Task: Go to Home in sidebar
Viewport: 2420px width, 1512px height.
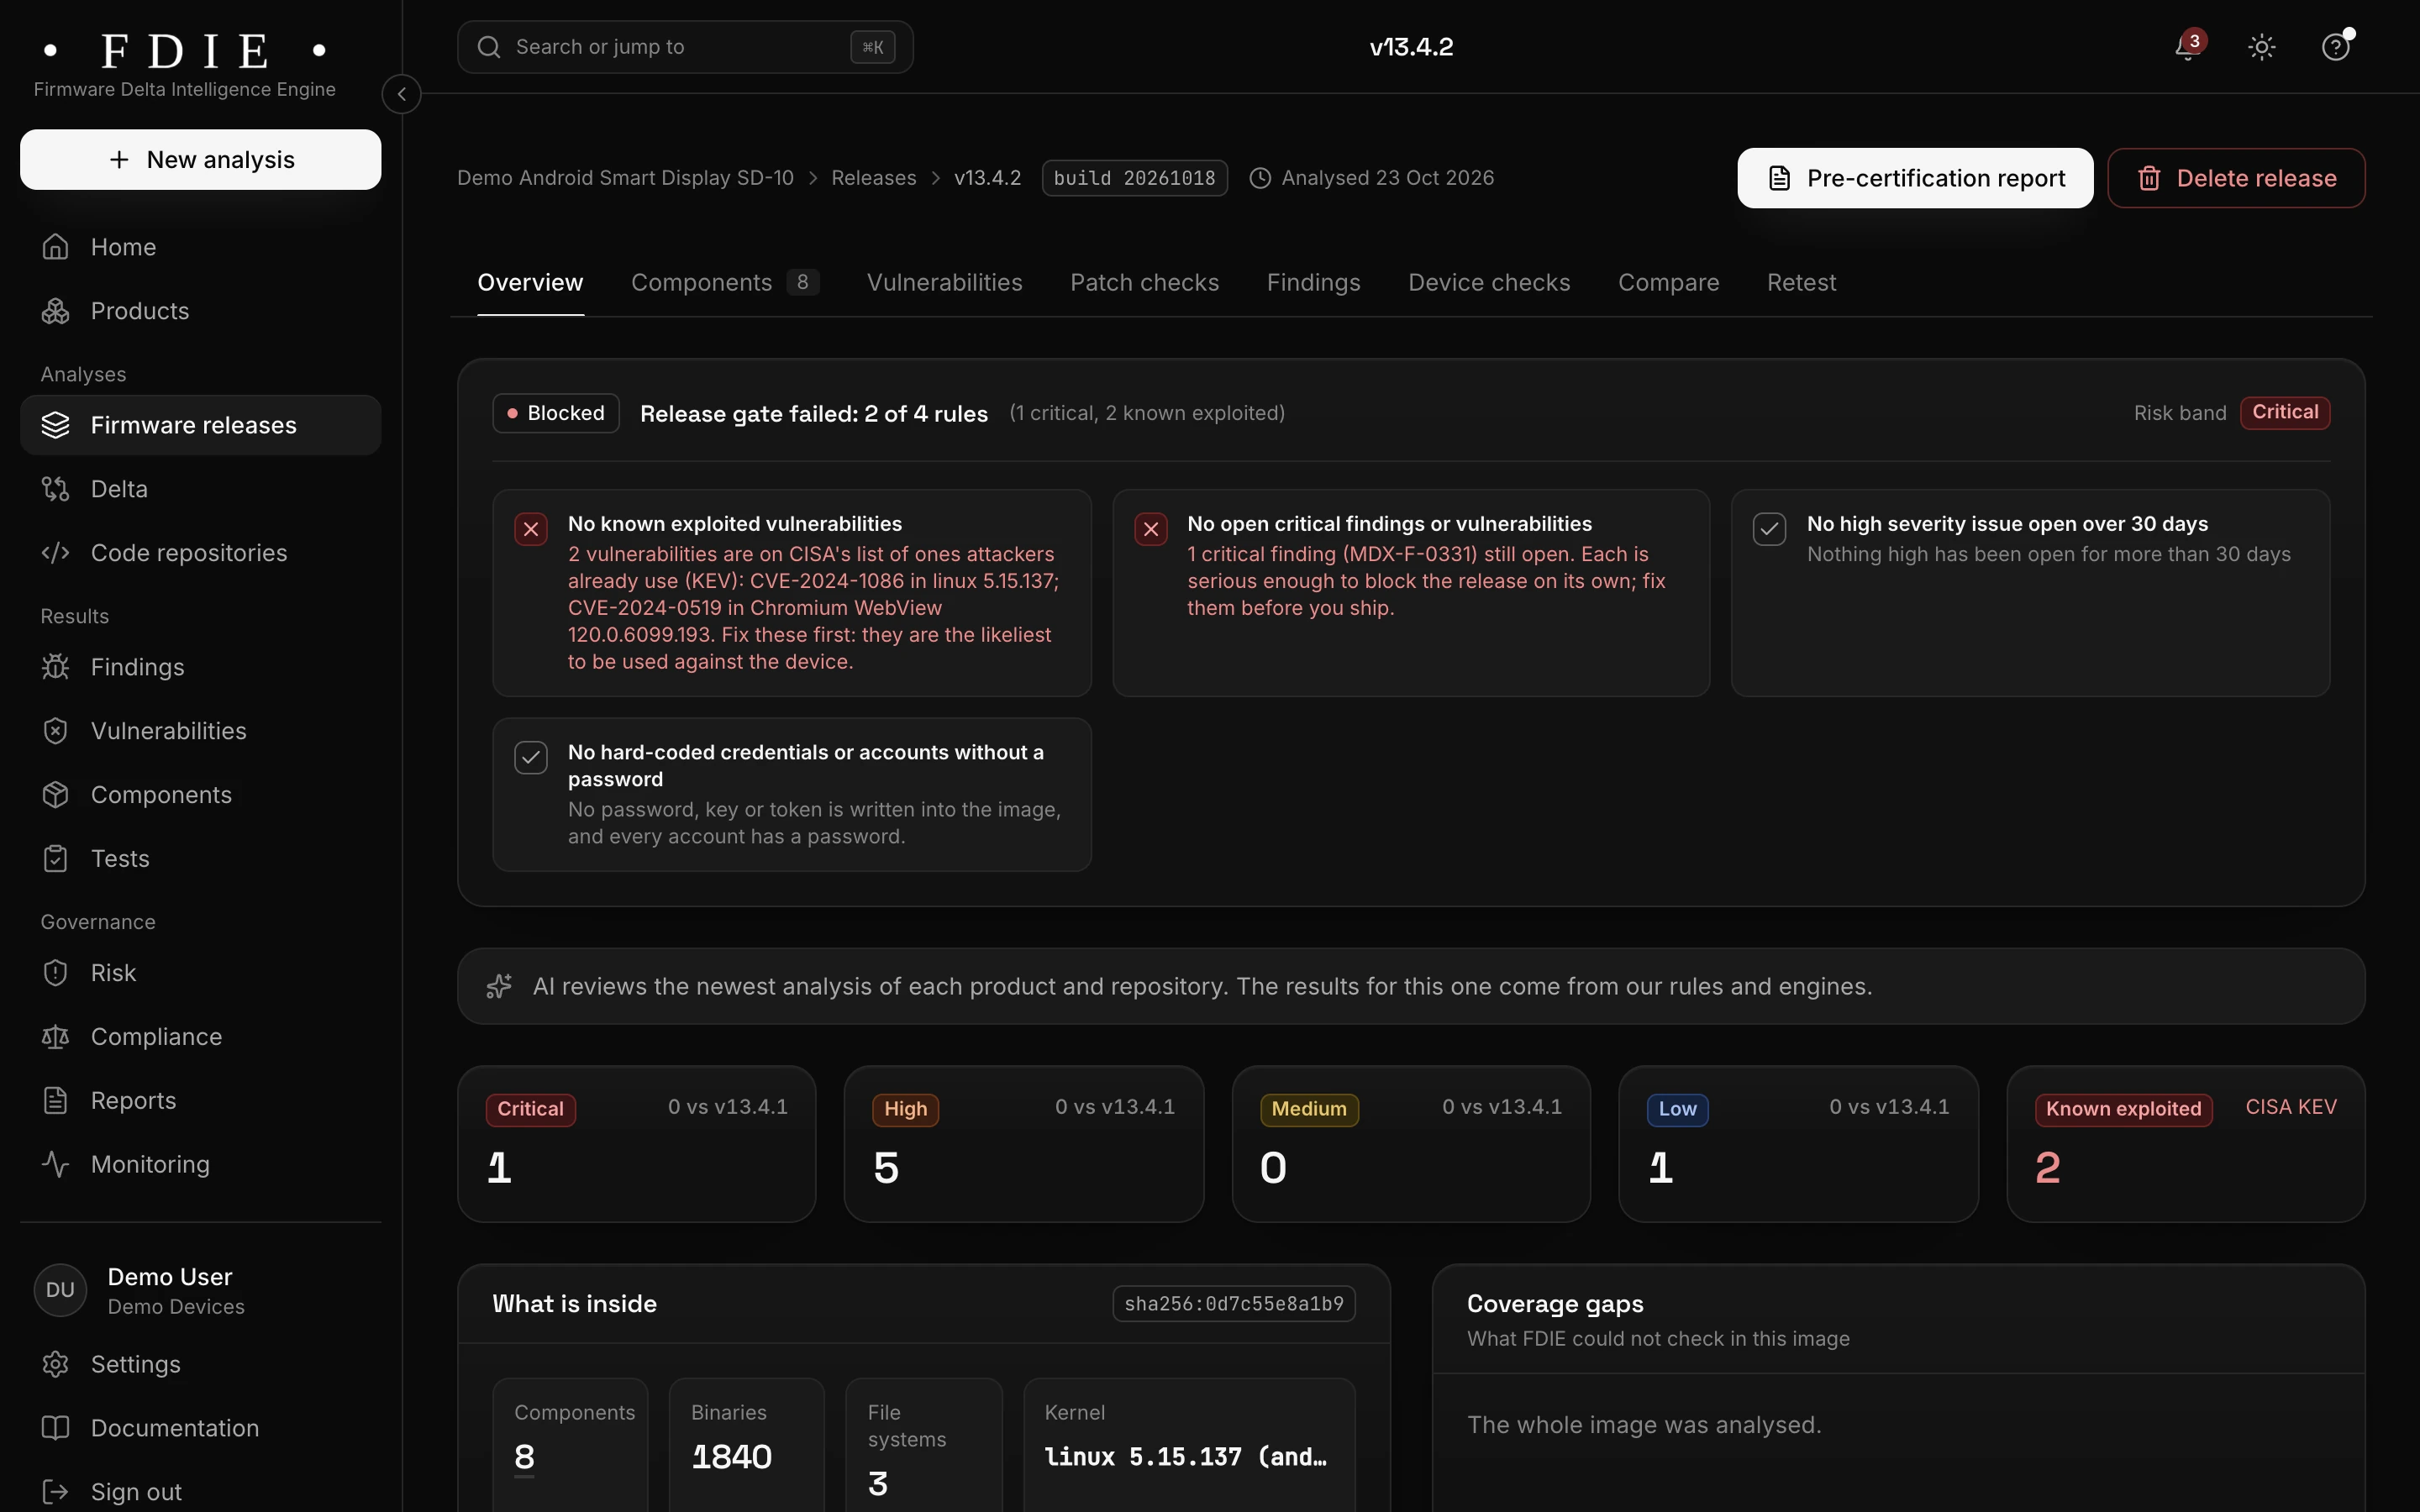Action: (201, 247)
